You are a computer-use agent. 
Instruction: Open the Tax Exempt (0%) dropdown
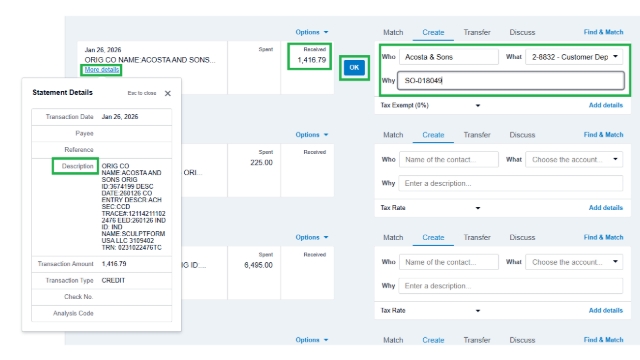click(430, 105)
